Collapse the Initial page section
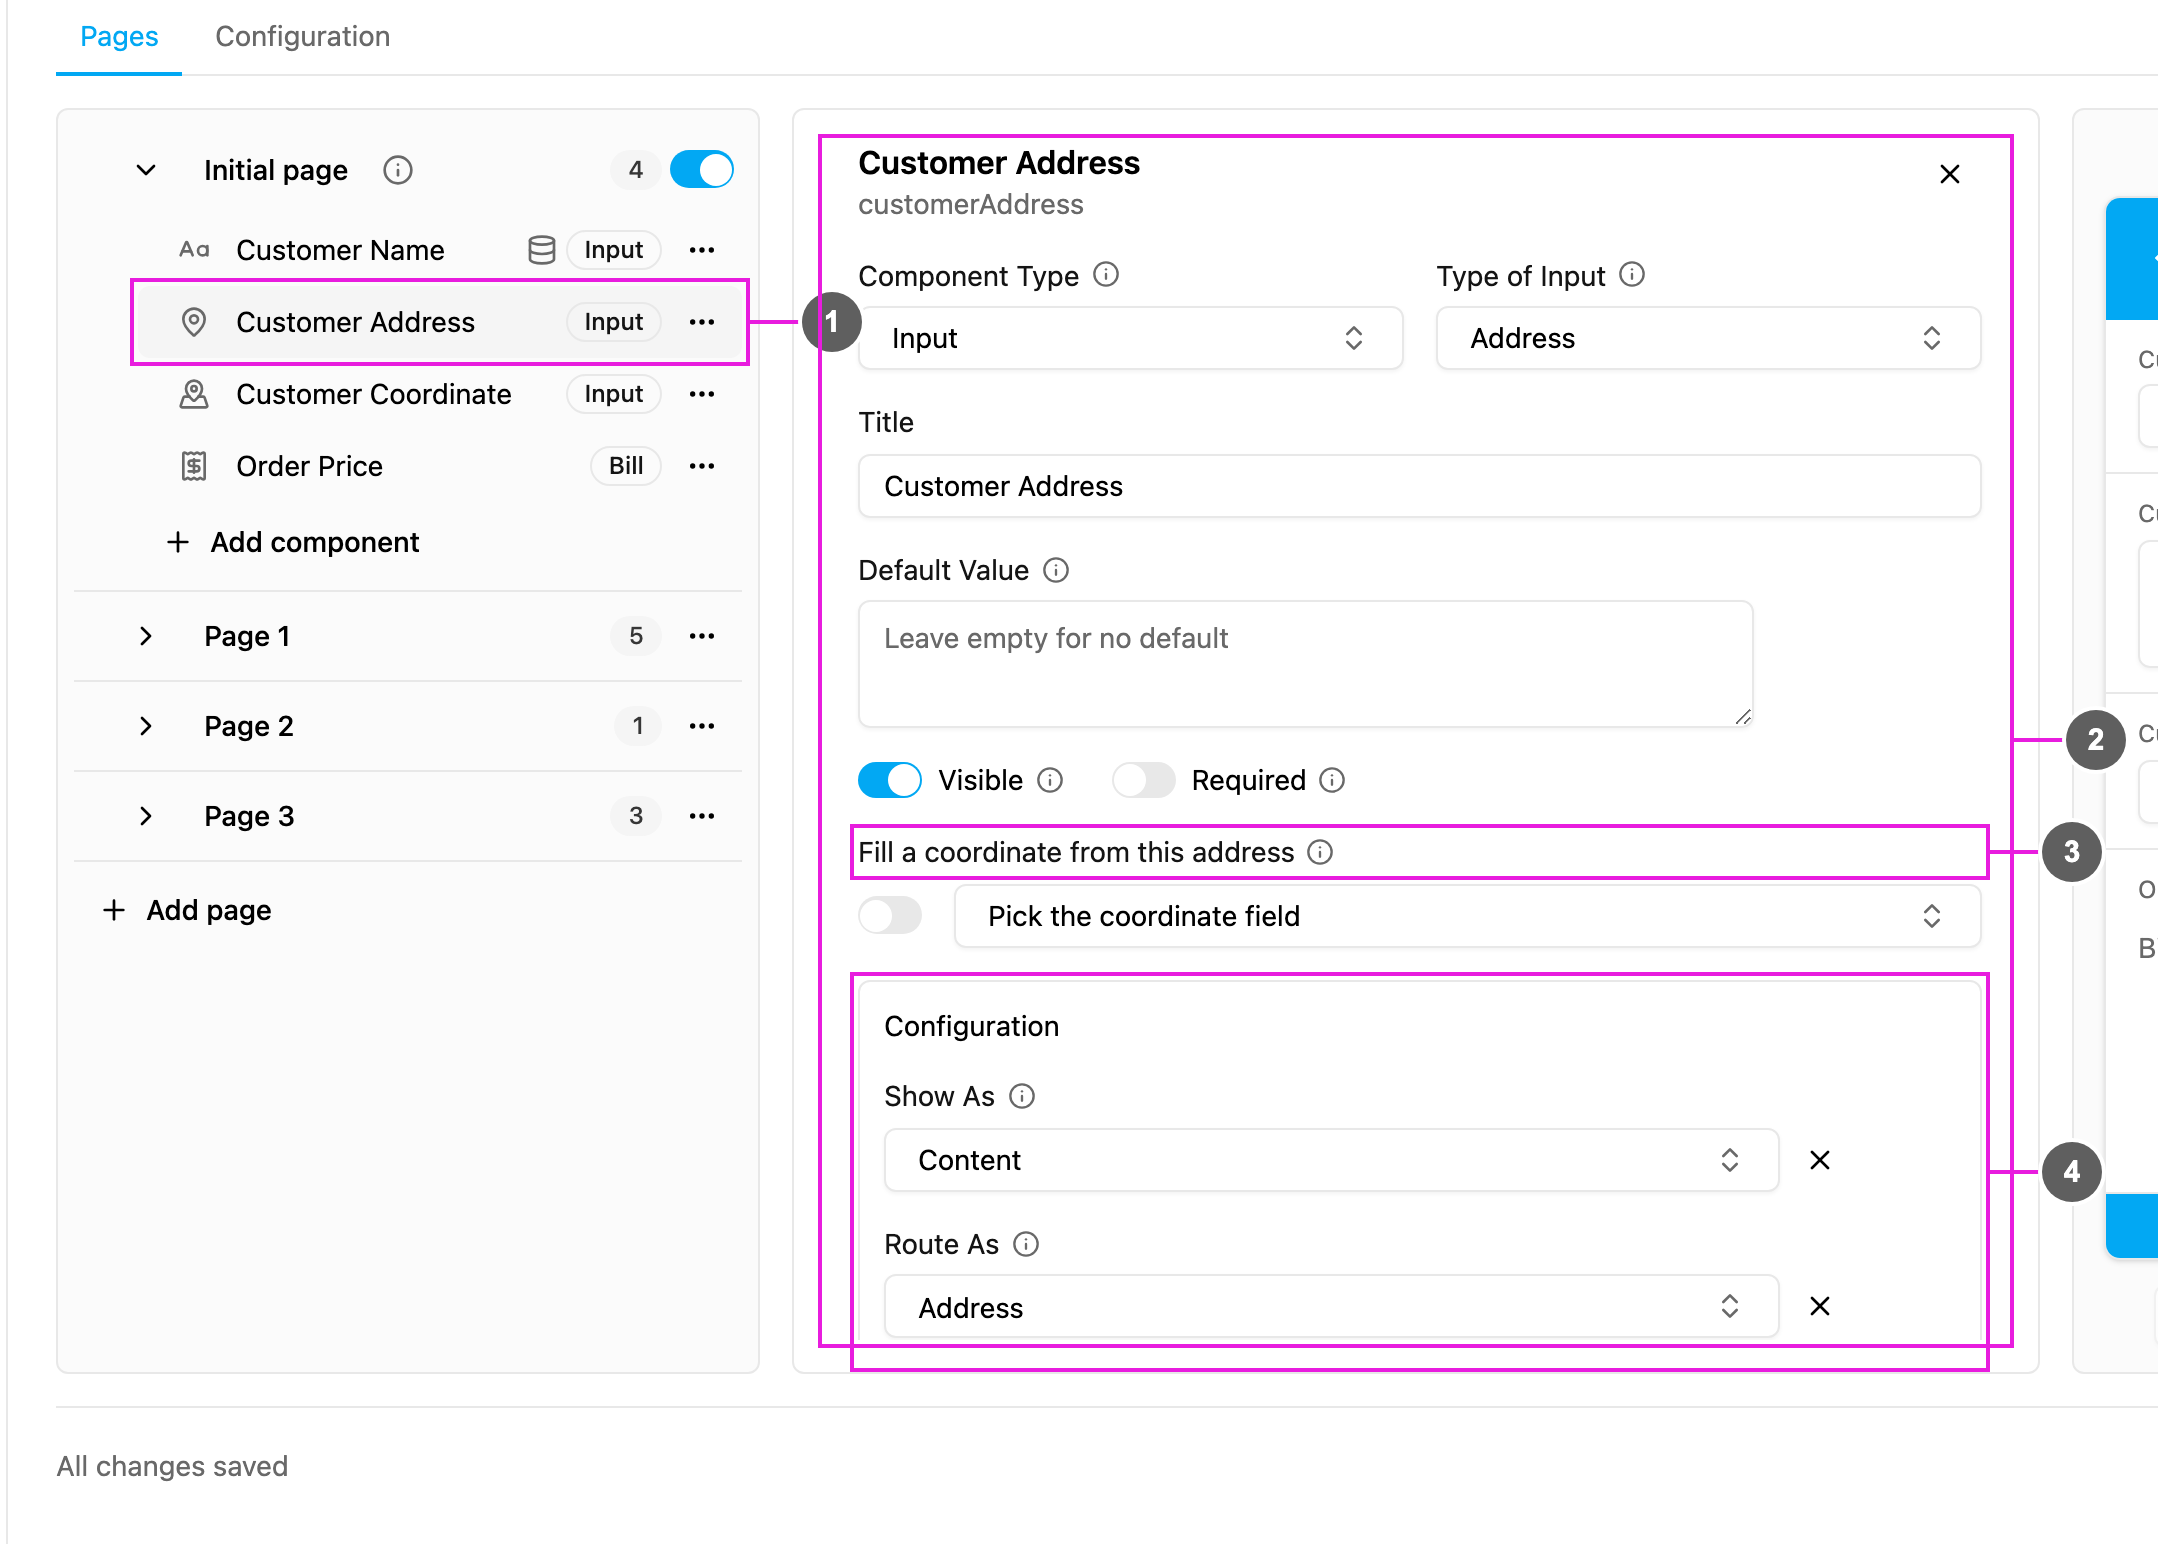The height and width of the screenshot is (1544, 2158). tap(146, 170)
